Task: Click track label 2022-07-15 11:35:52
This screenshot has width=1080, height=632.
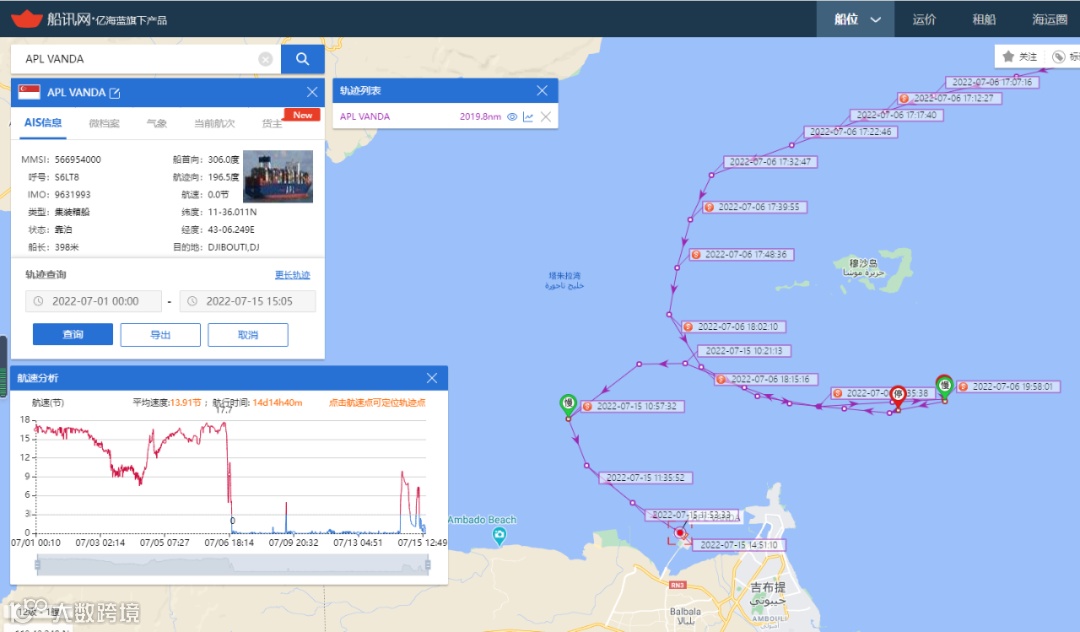Action: coord(645,478)
